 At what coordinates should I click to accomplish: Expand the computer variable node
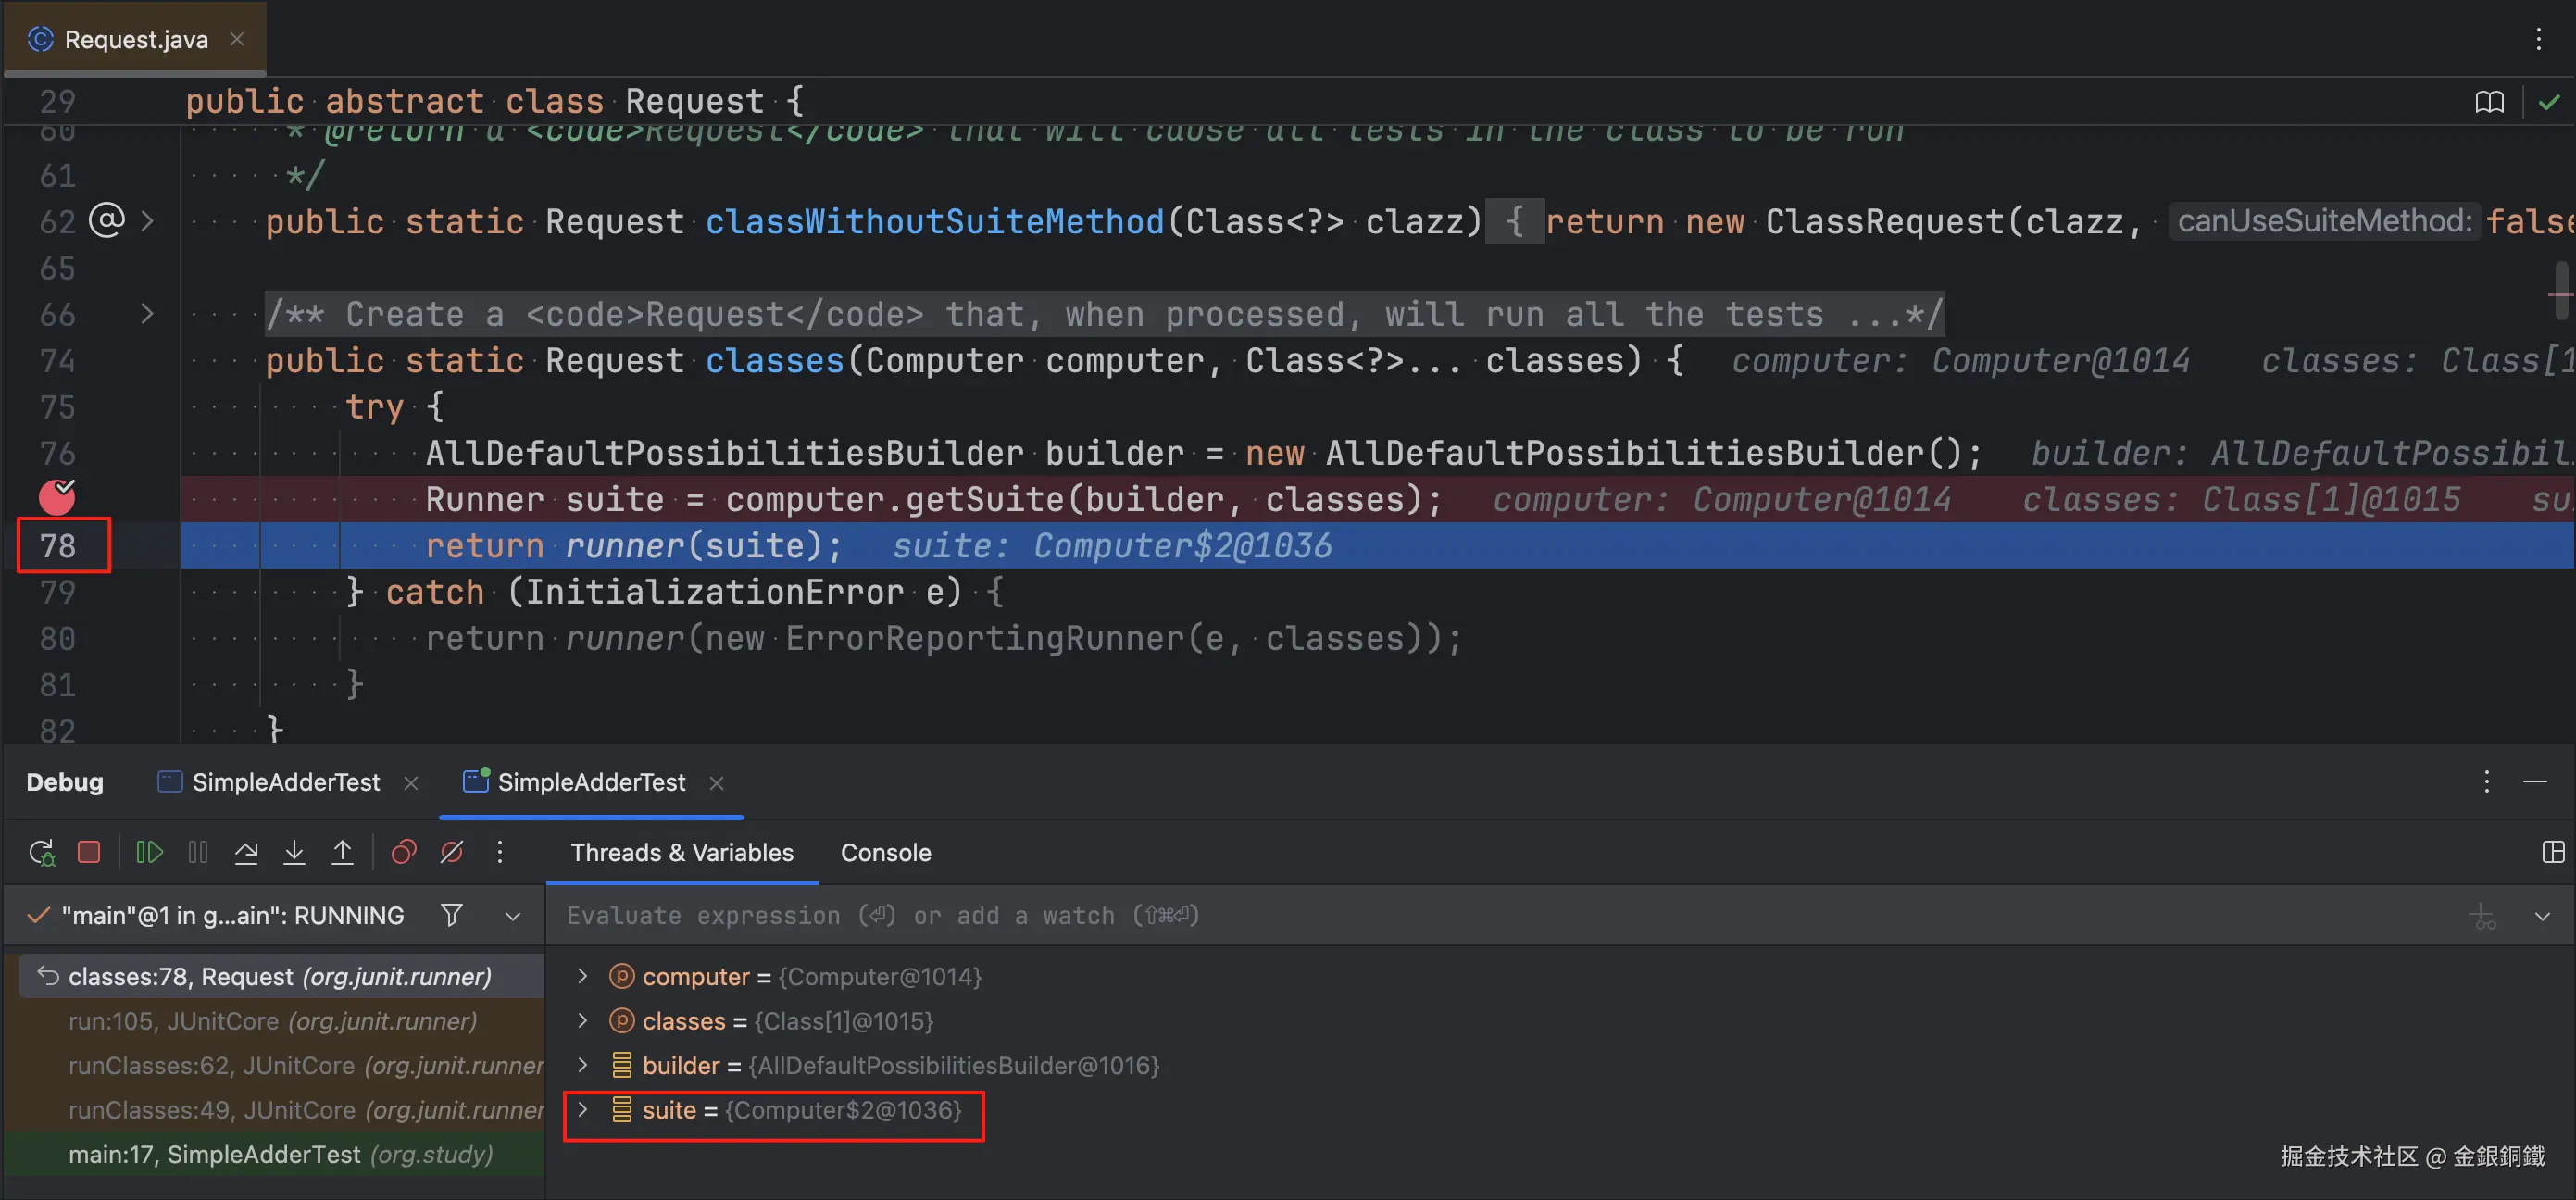pos(583,976)
